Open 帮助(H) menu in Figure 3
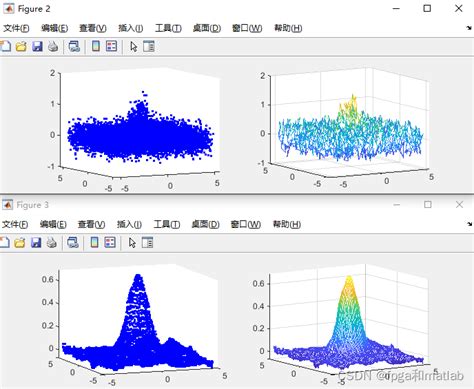 287,224
